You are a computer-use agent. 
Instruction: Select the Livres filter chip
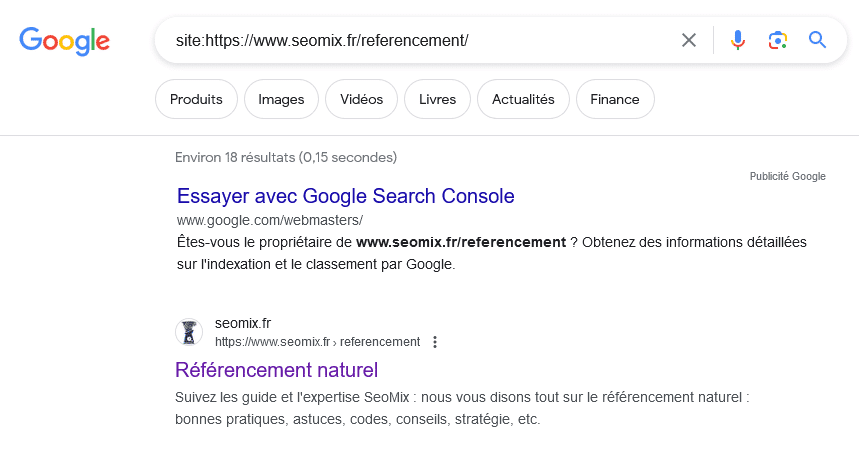(437, 99)
